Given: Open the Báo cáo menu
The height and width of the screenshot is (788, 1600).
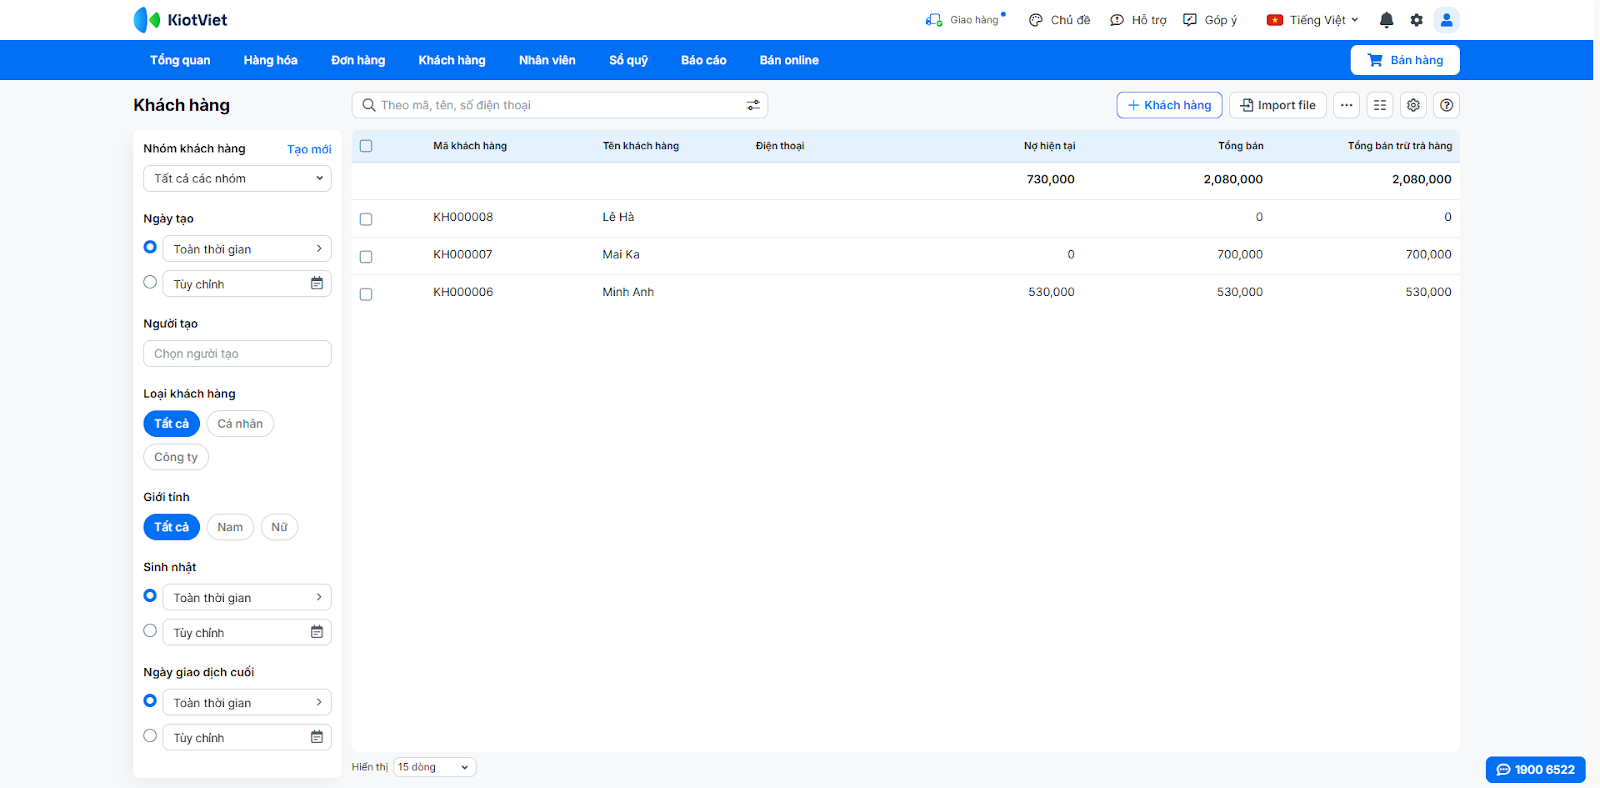Looking at the screenshot, I should pos(703,60).
